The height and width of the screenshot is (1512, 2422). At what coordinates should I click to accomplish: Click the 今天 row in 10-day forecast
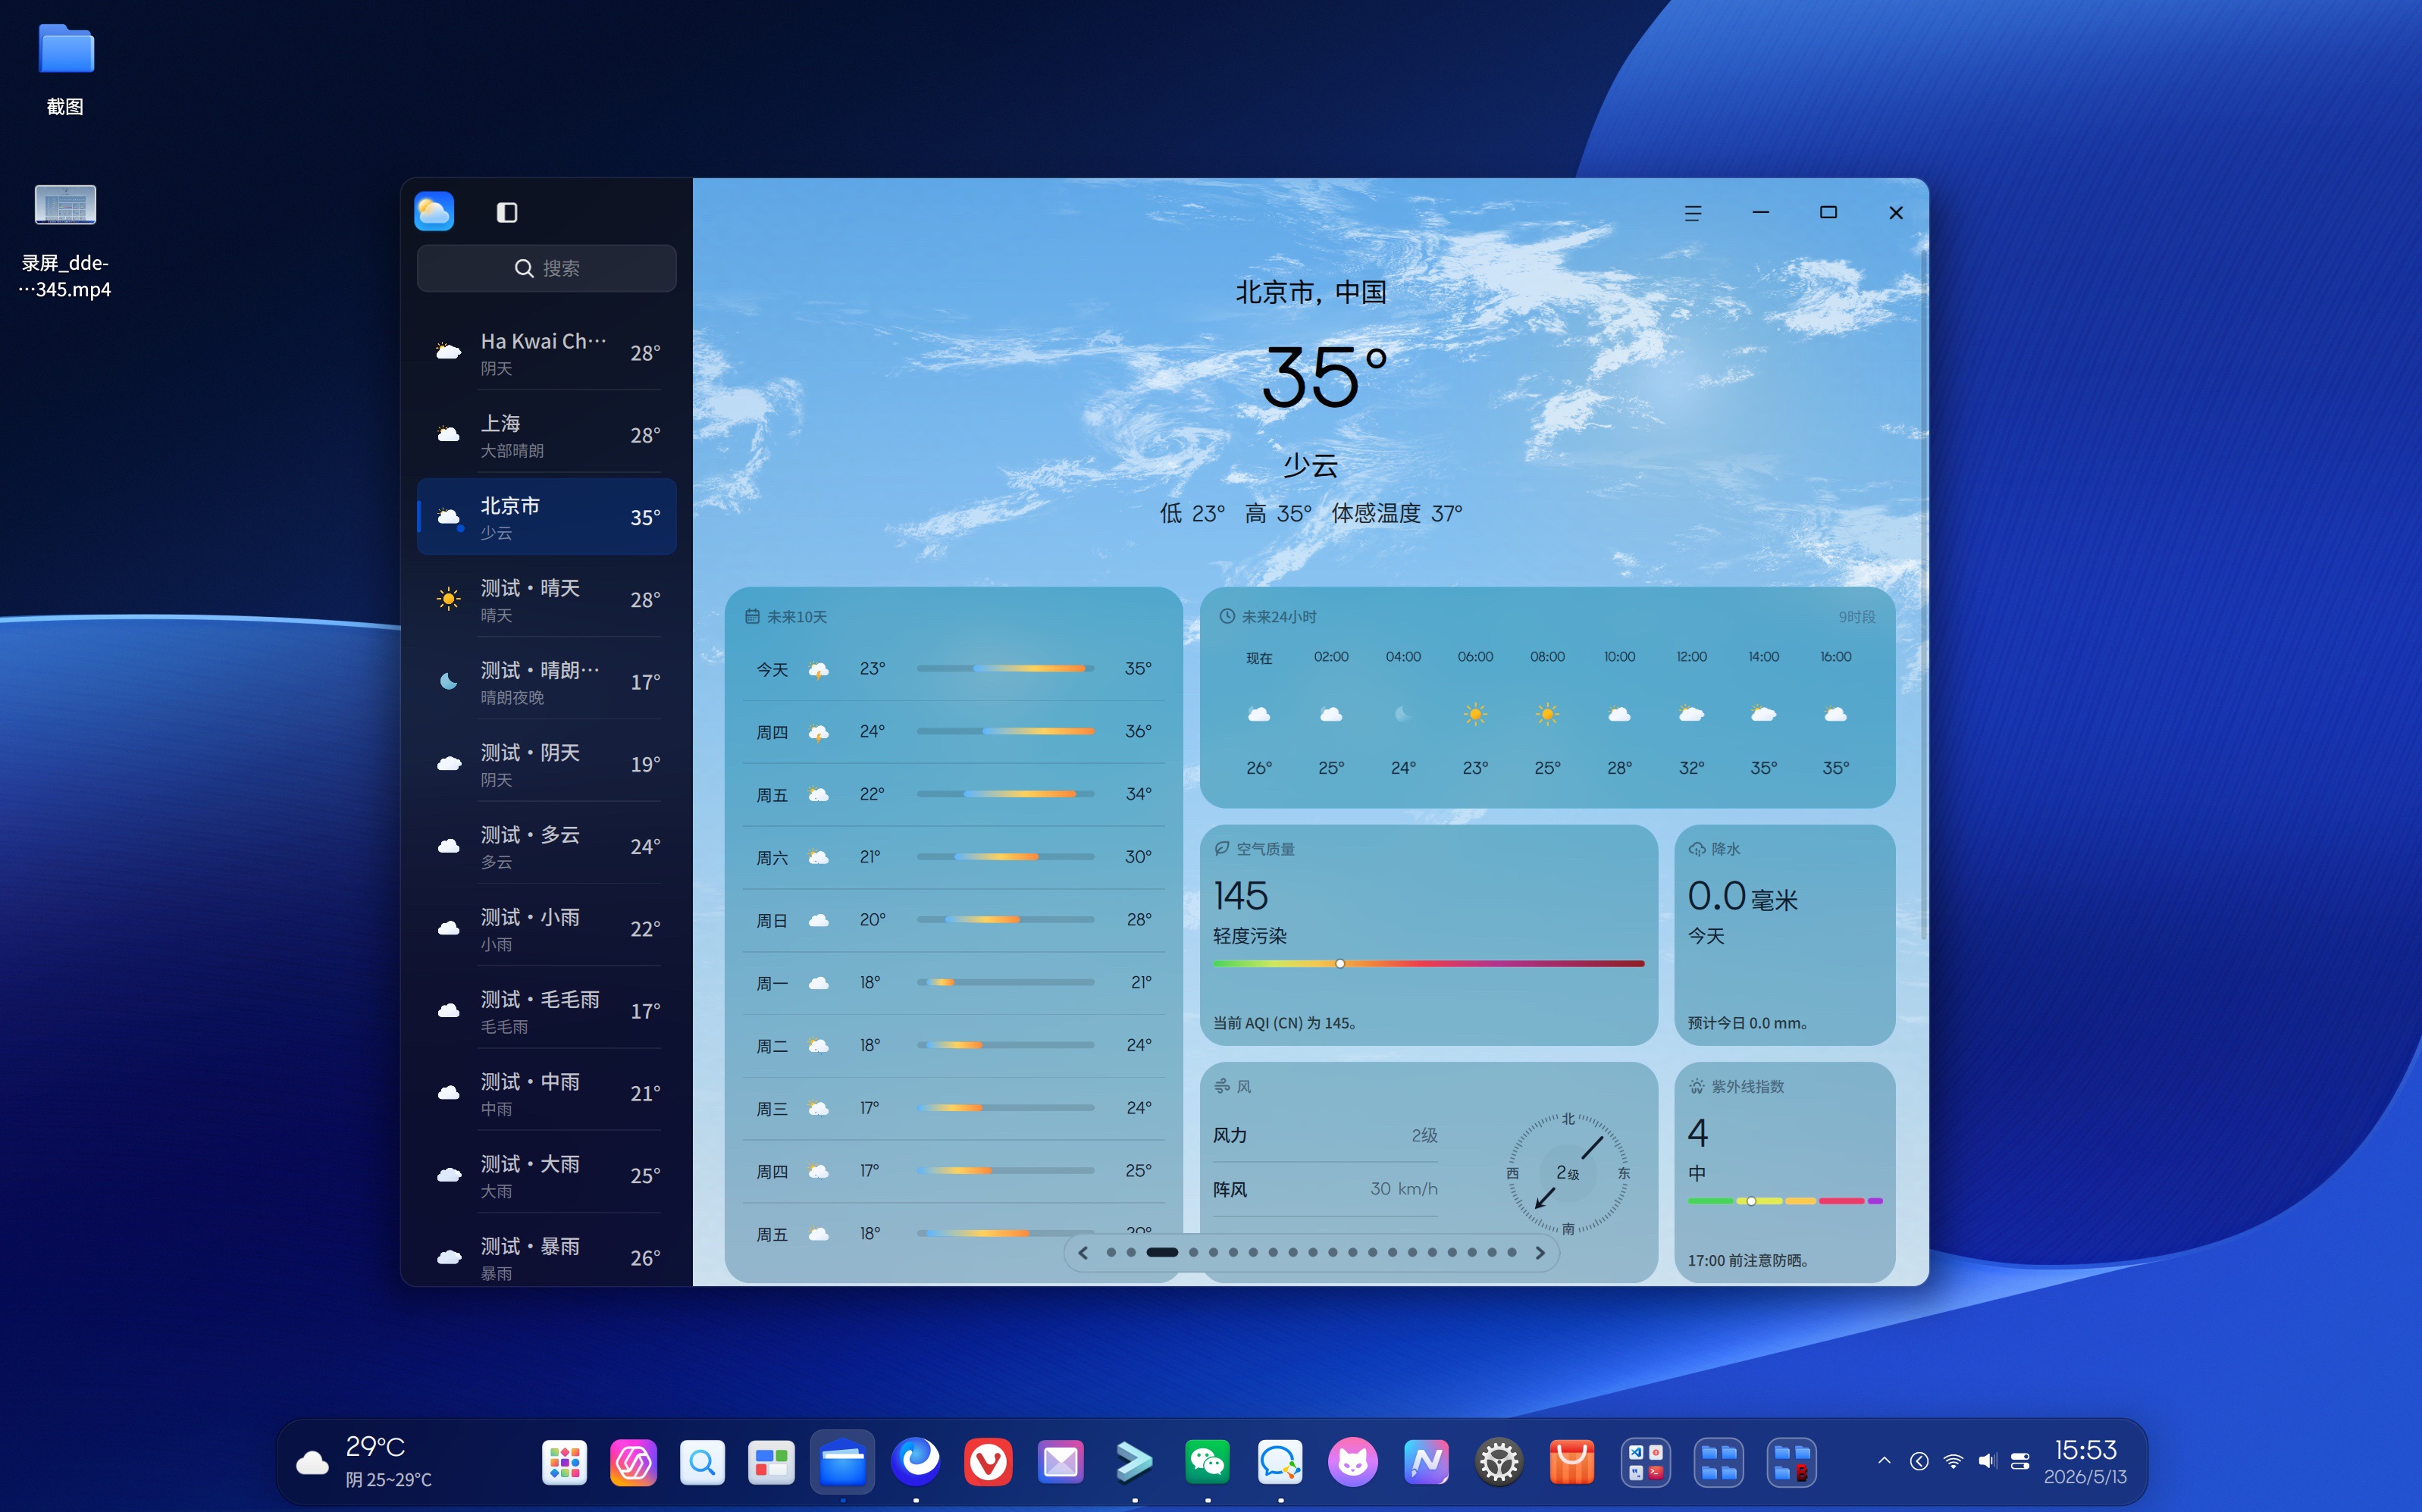click(x=953, y=669)
